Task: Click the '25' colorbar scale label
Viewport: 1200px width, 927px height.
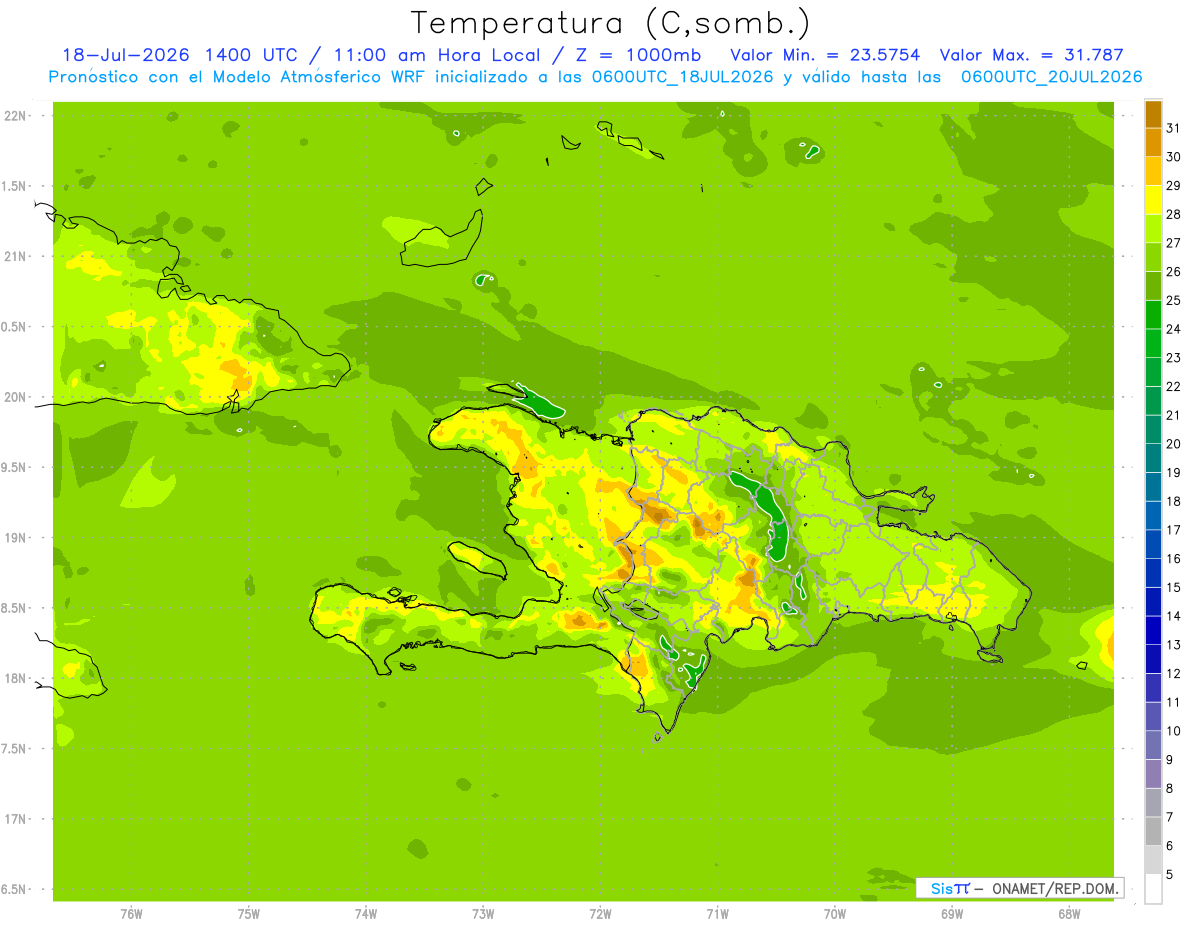Action: (x=1174, y=300)
